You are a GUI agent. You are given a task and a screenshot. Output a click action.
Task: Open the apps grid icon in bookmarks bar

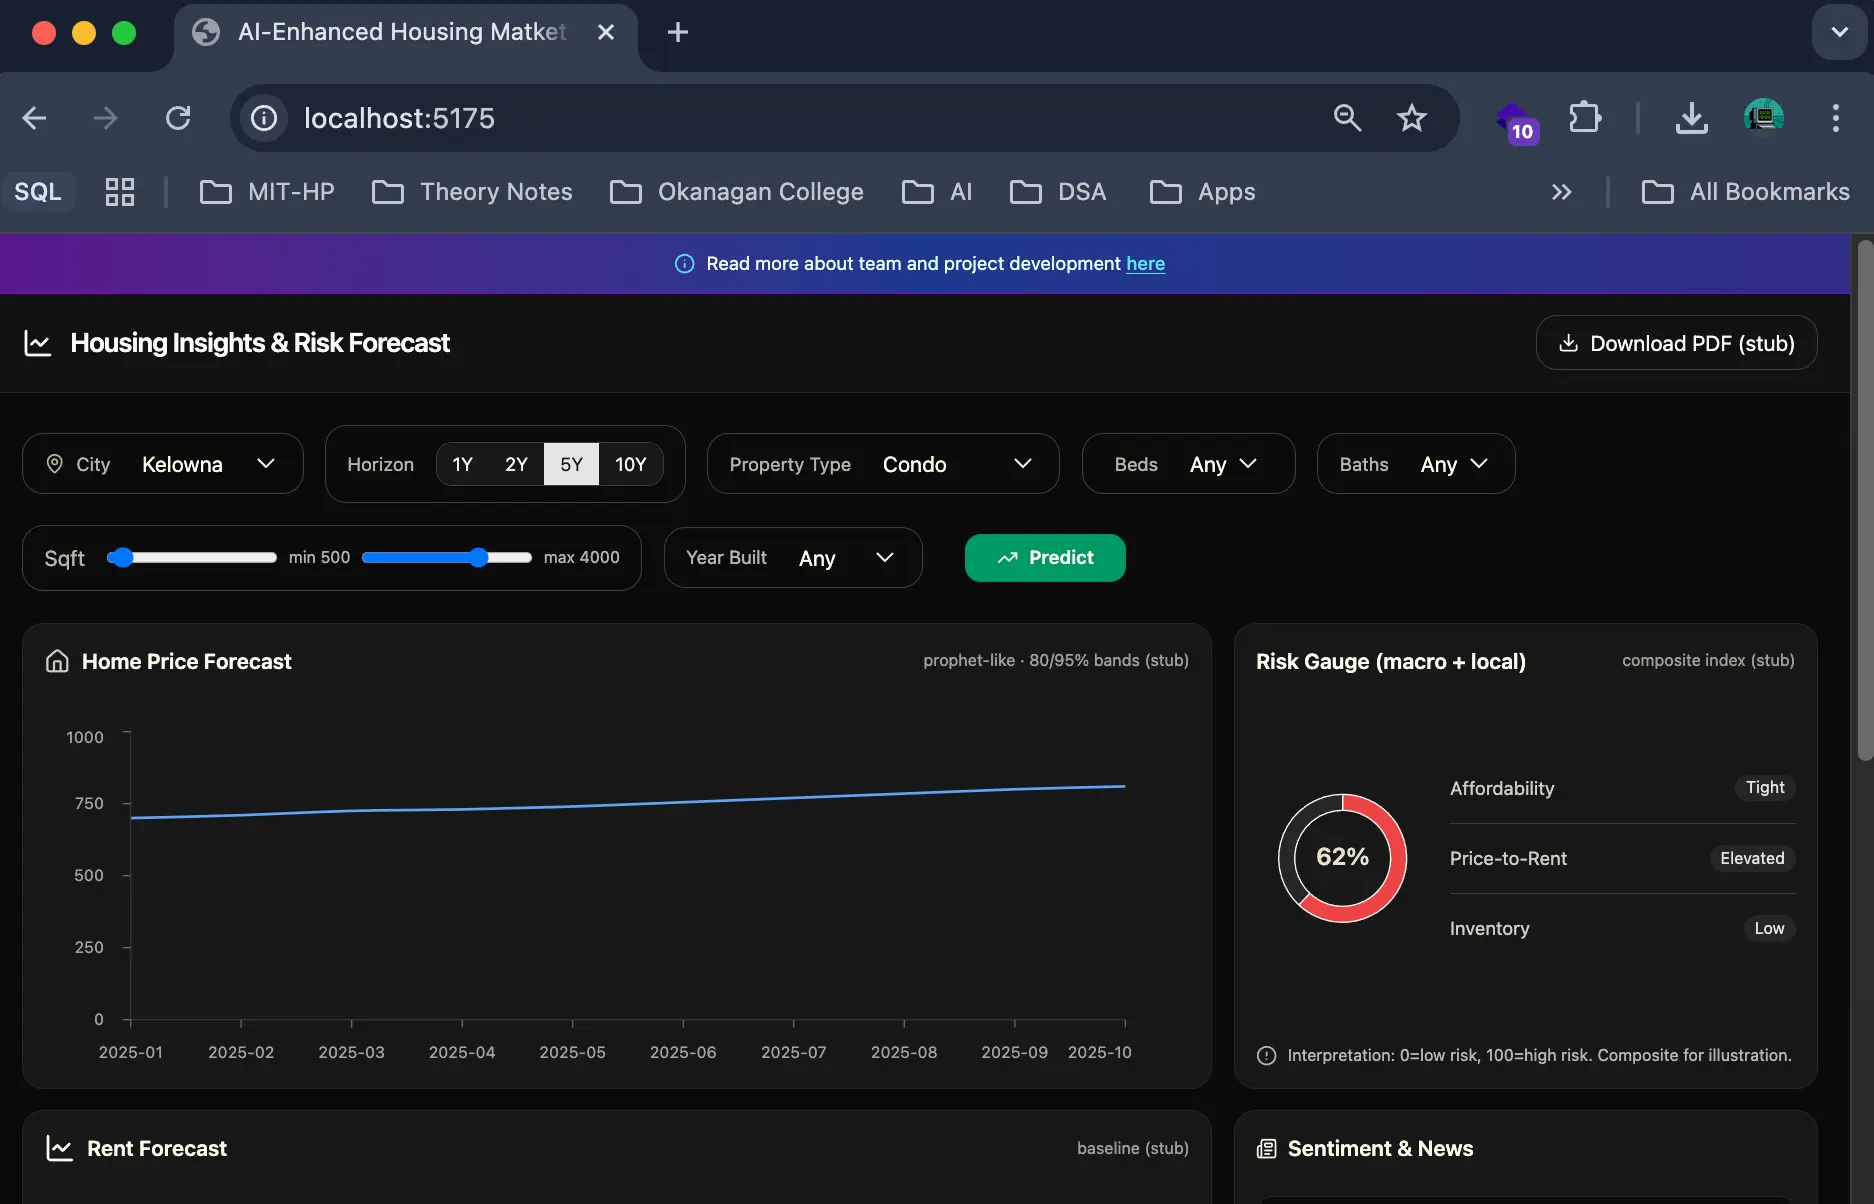coord(120,192)
